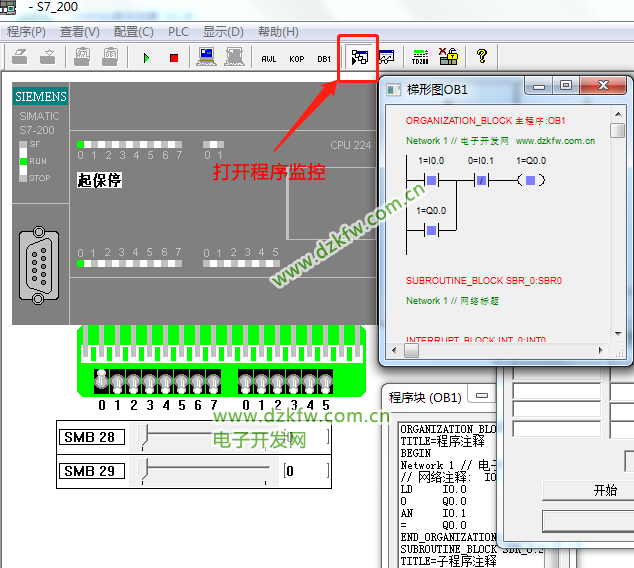Open the KOP ladder view
This screenshot has width=634, height=568.
point(296,58)
